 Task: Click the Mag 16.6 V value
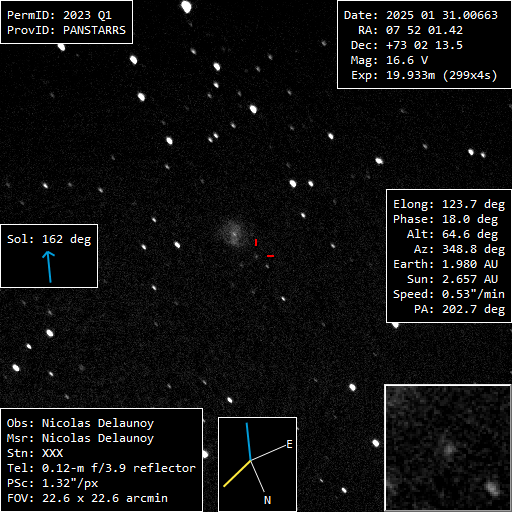click(x=389, y=60)
